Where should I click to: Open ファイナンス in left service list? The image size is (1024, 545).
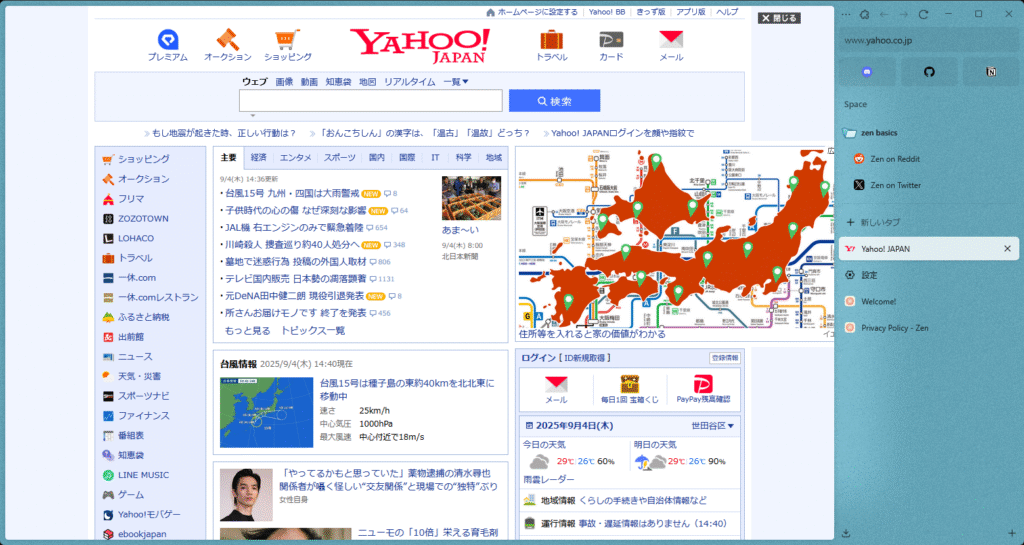(144, 416)
